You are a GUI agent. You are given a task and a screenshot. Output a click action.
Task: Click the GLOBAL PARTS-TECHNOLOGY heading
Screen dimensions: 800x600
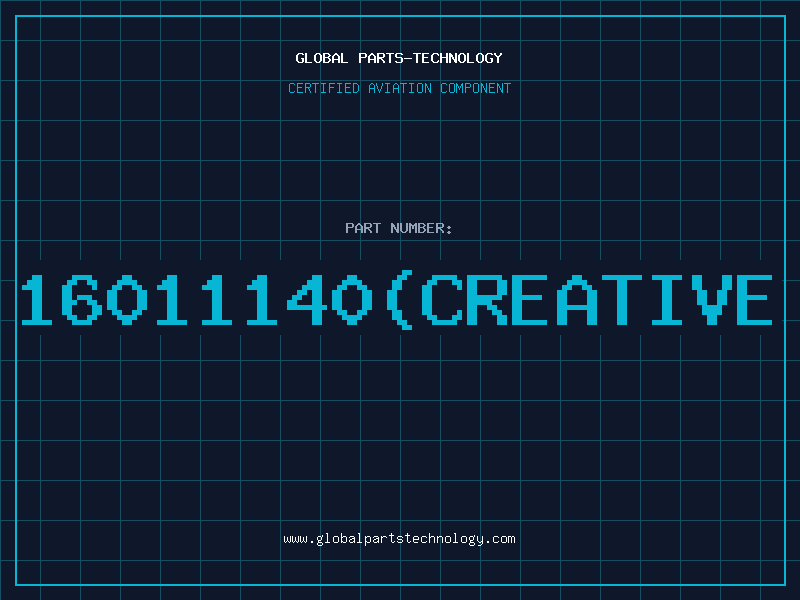[399, 58]
